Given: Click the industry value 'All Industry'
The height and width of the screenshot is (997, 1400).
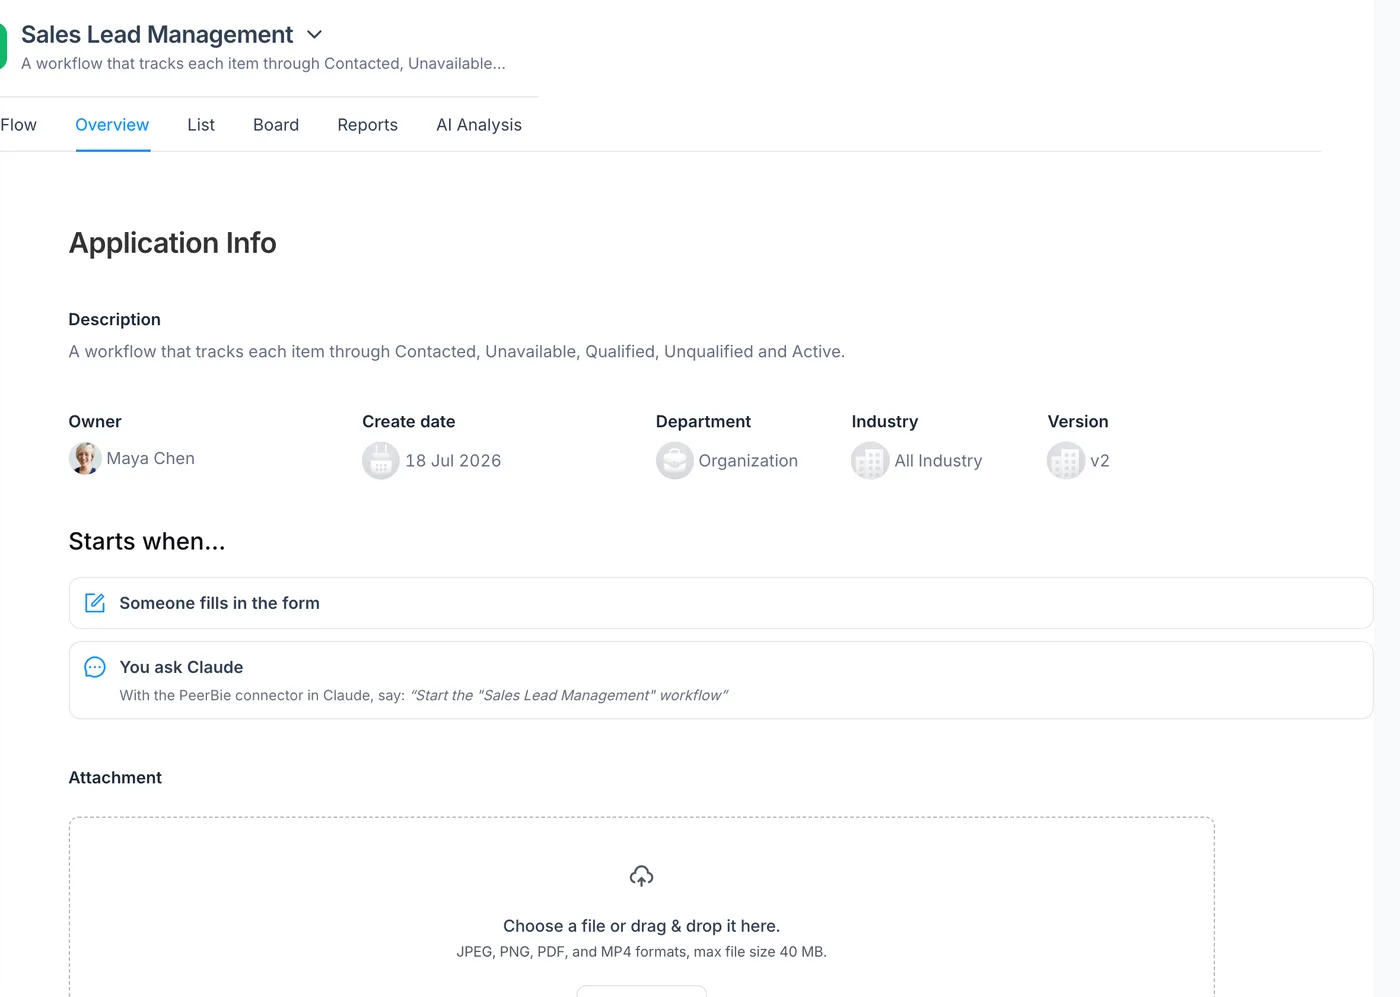Looking at the screenshot, I should pos(938,461).
